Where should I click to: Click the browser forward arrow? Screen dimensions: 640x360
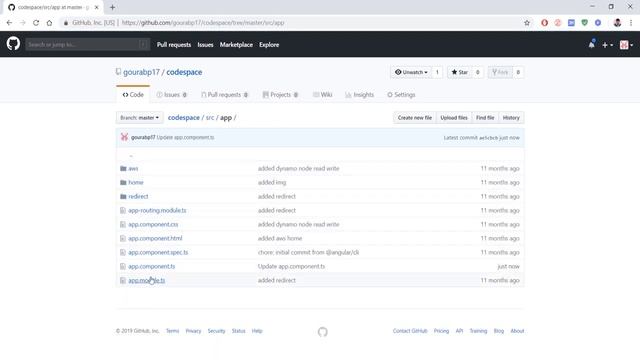tap(22, 23)
